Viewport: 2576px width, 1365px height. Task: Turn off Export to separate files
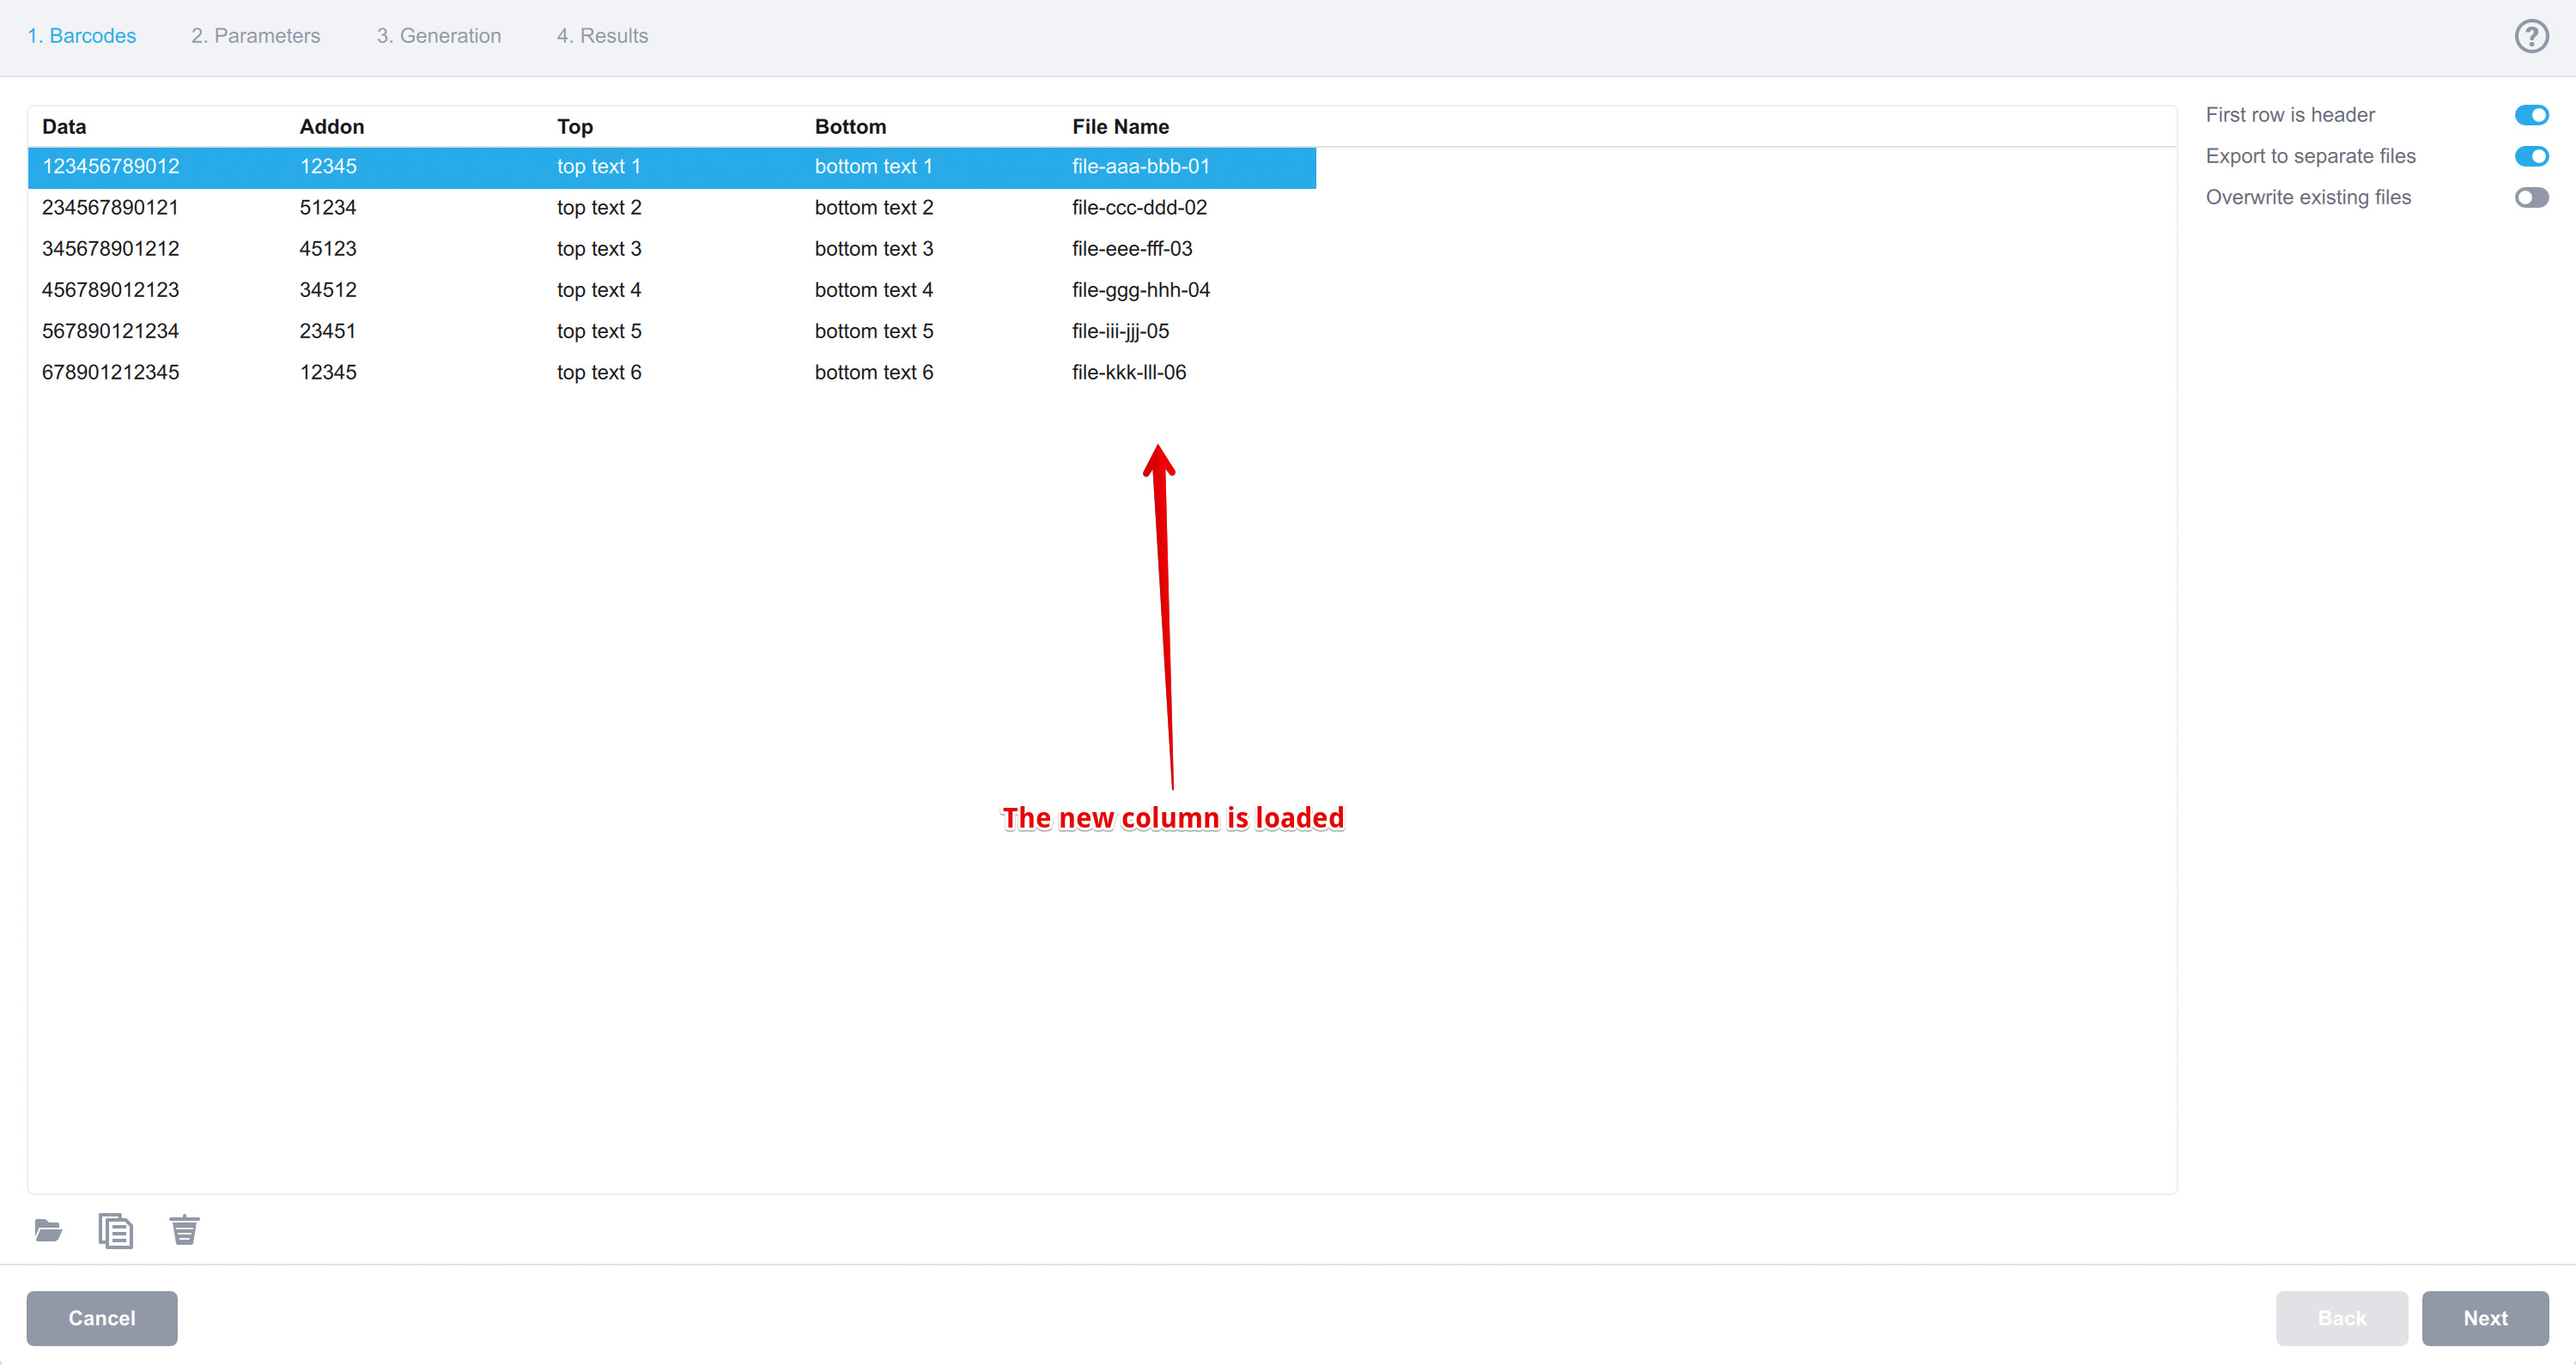pyautogui.click(x=2532, y=156)
